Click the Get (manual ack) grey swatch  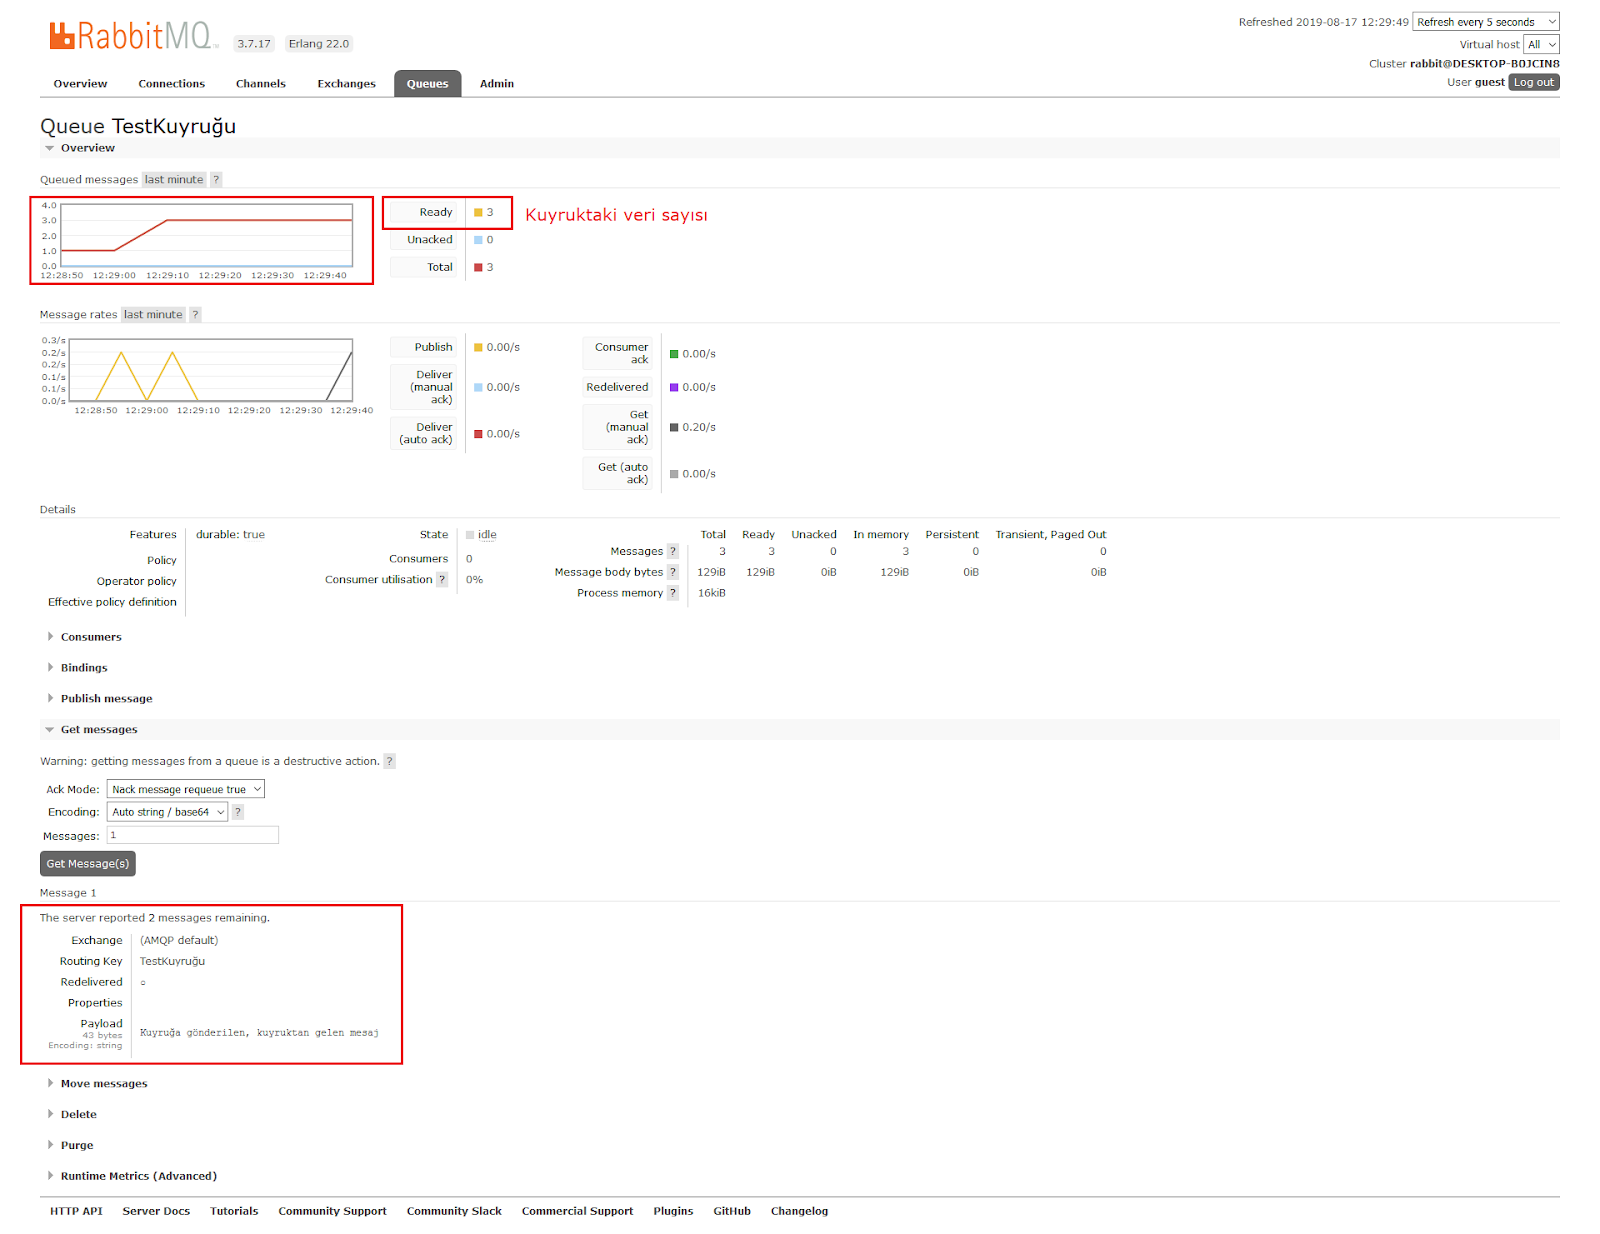[x=674, y=428]
